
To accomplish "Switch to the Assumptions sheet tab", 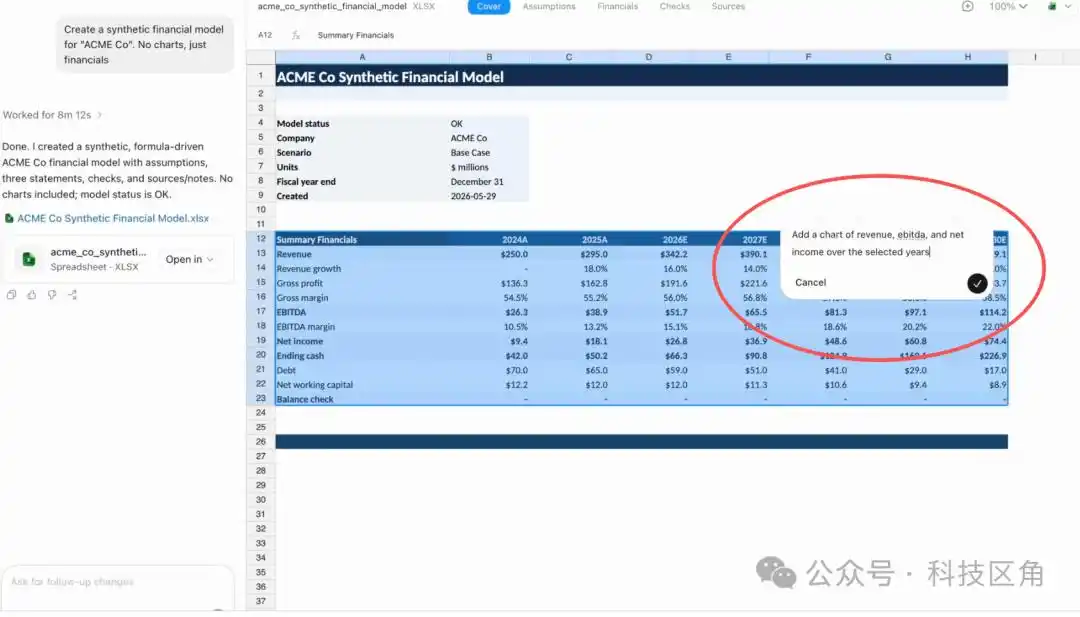I will click(x=549, y=6).
